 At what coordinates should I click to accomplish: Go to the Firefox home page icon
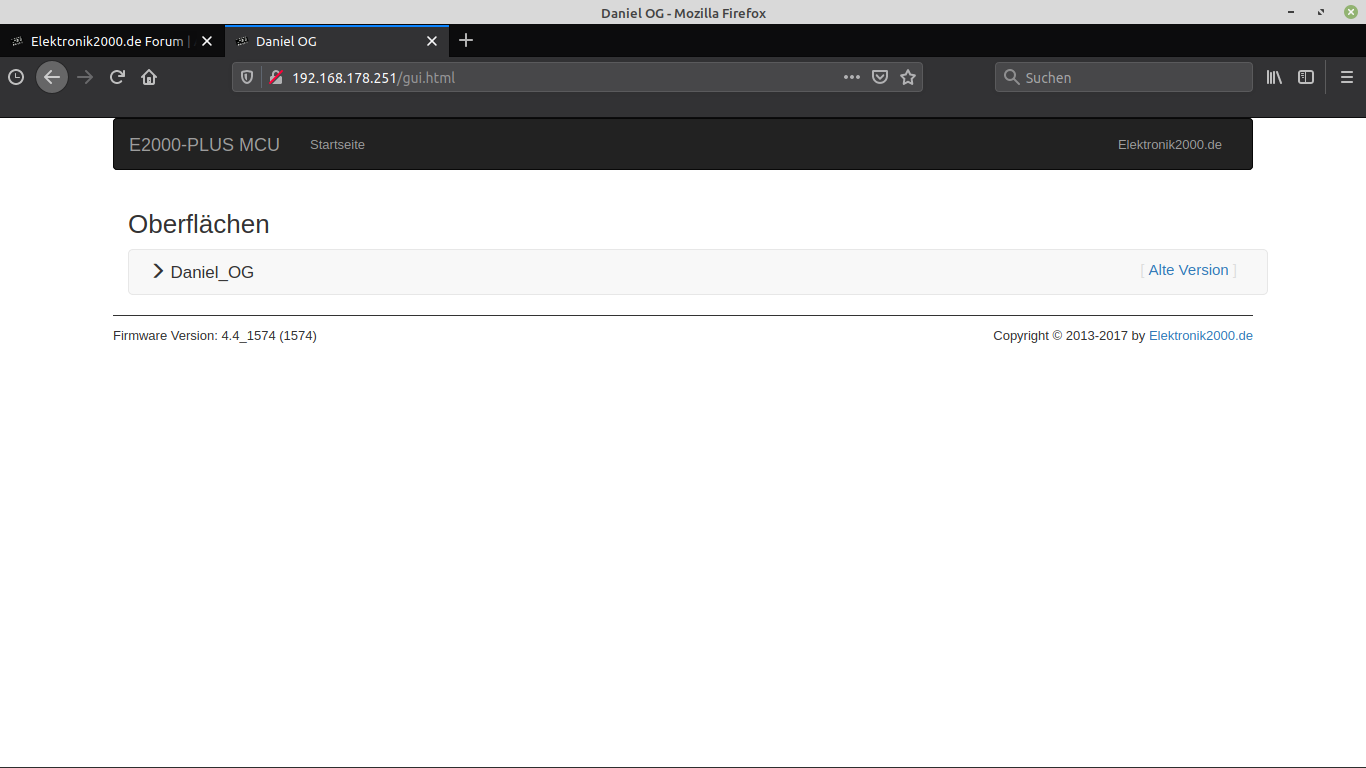click(x=149, y=77)
